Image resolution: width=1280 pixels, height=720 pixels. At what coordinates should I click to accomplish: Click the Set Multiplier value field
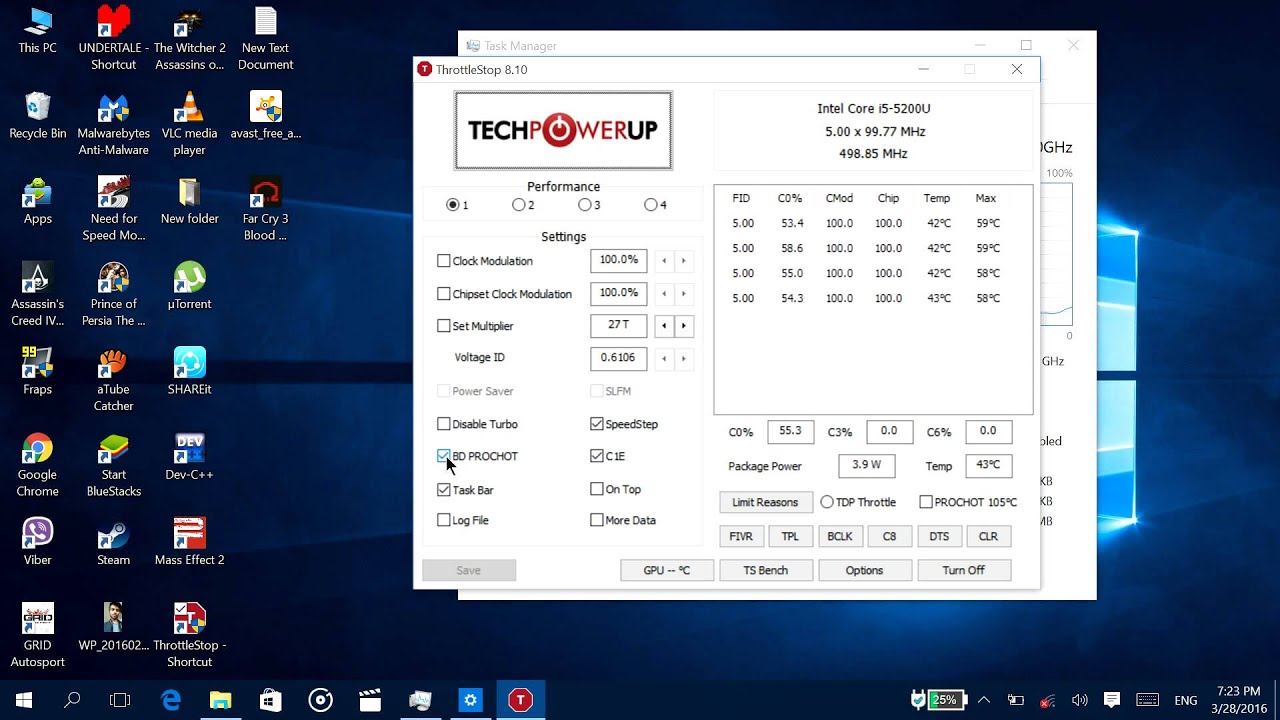(x=618, y=325)
